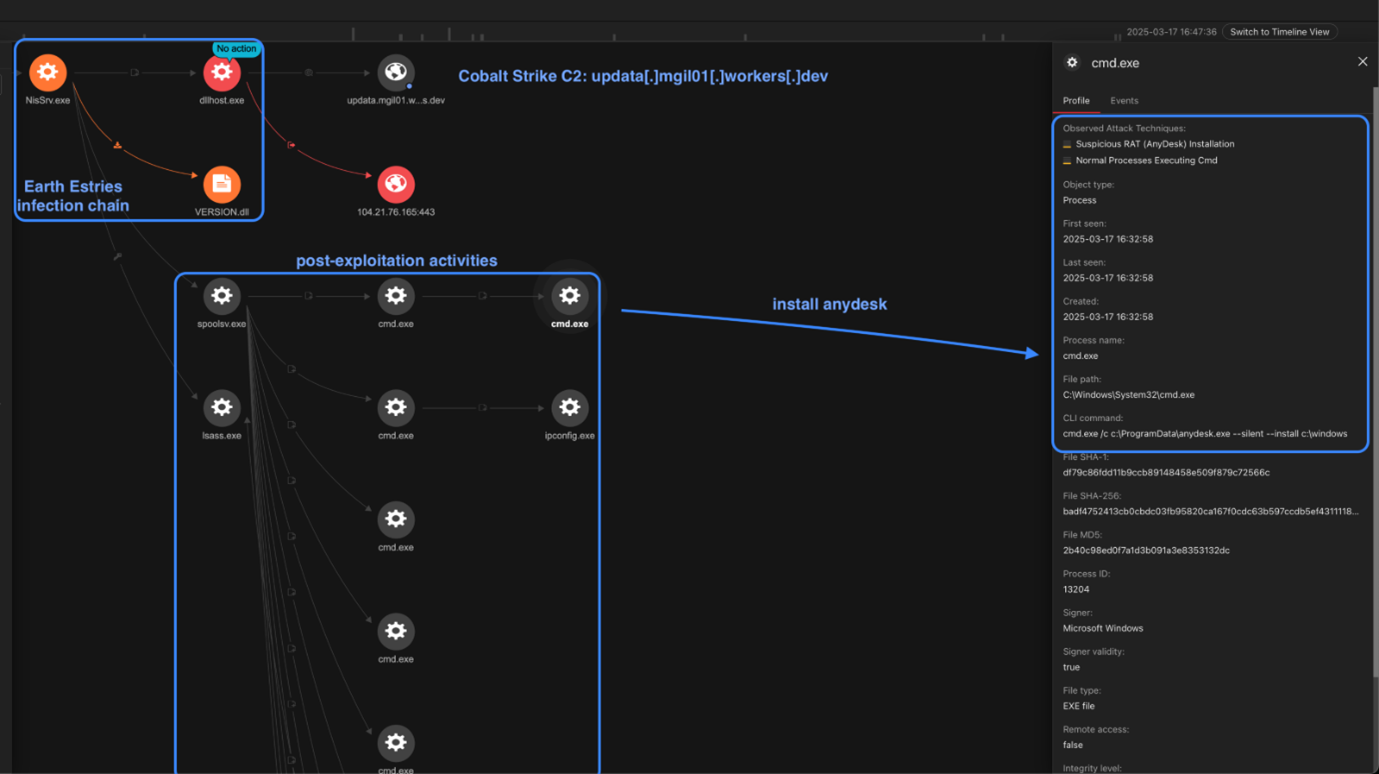This screenshot has width=1379, height=774.
Task: Click the spoolsv.exe process node
Action: pyautogui.click(x=221, y=296)
